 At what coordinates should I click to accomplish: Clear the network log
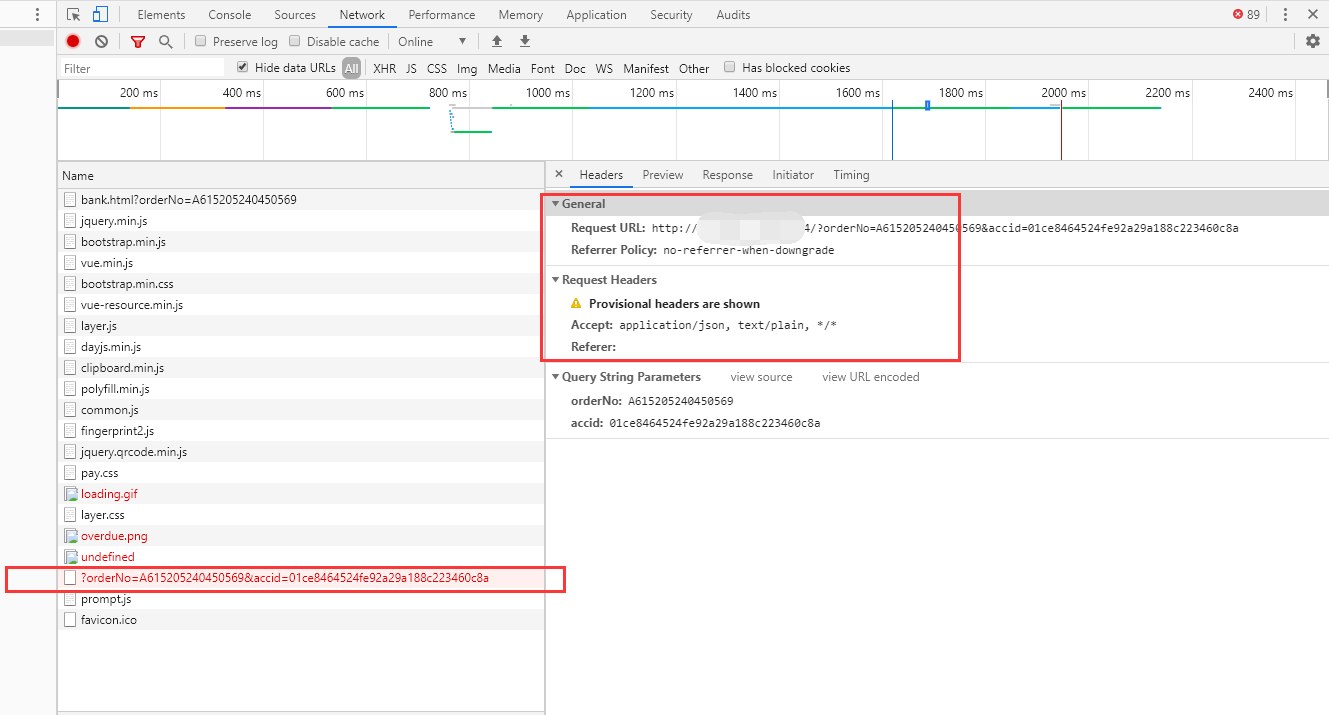101,41
